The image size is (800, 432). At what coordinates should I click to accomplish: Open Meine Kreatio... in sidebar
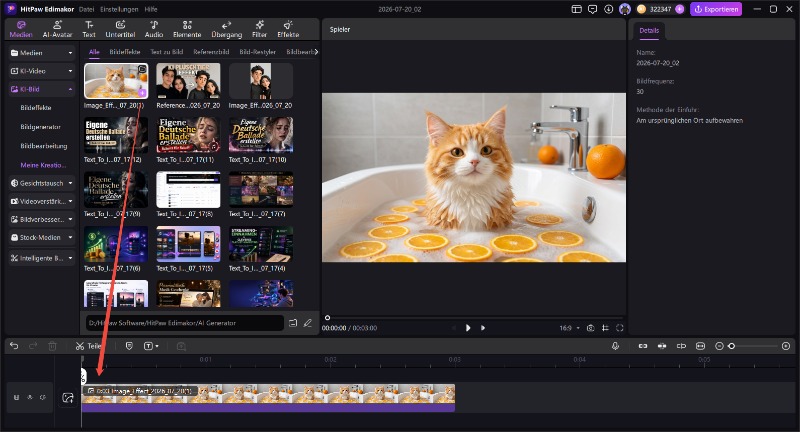pyautogui.click(x=43, y=165)
